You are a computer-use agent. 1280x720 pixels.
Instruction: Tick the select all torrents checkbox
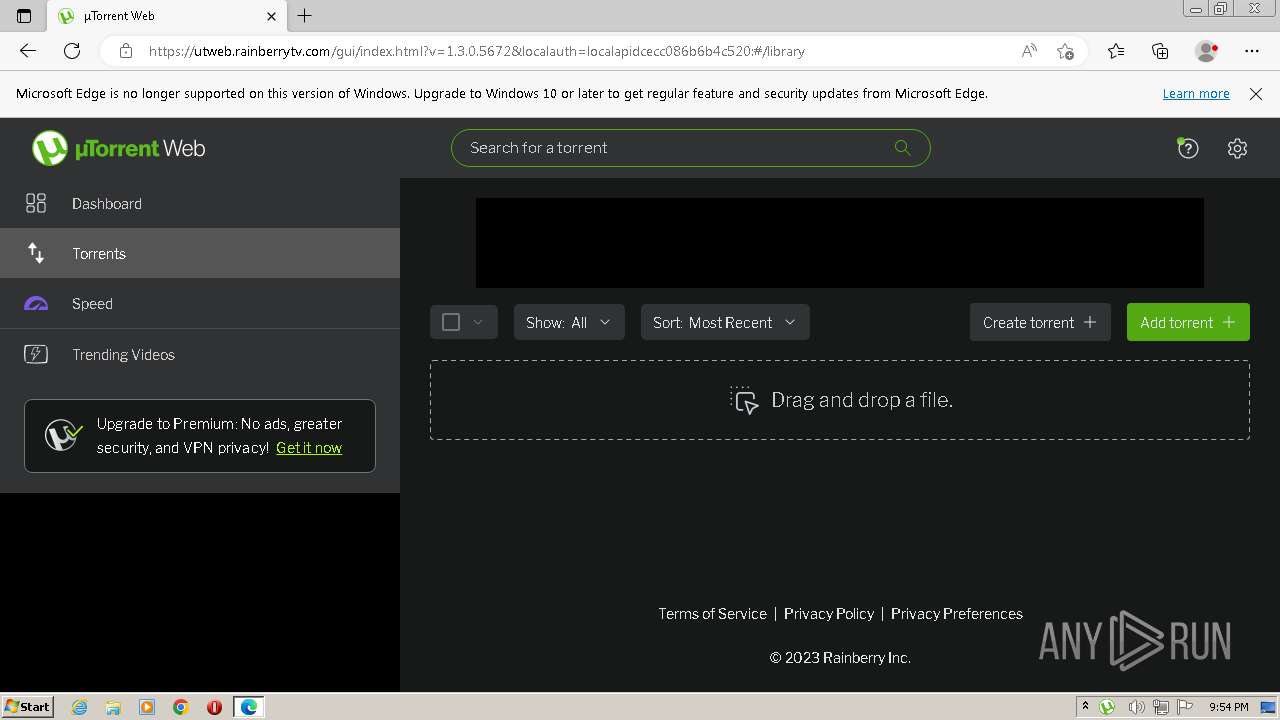[x=451, y=322]
